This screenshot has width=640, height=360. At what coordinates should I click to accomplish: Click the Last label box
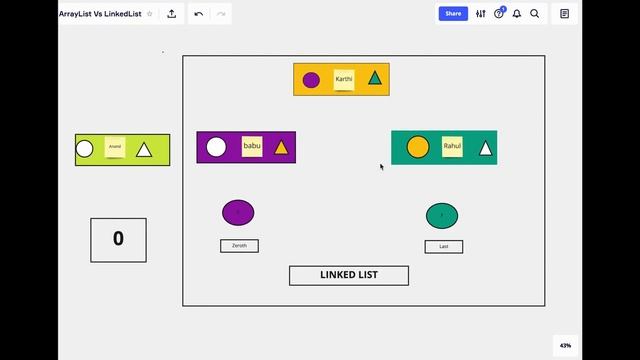[444, 247]
